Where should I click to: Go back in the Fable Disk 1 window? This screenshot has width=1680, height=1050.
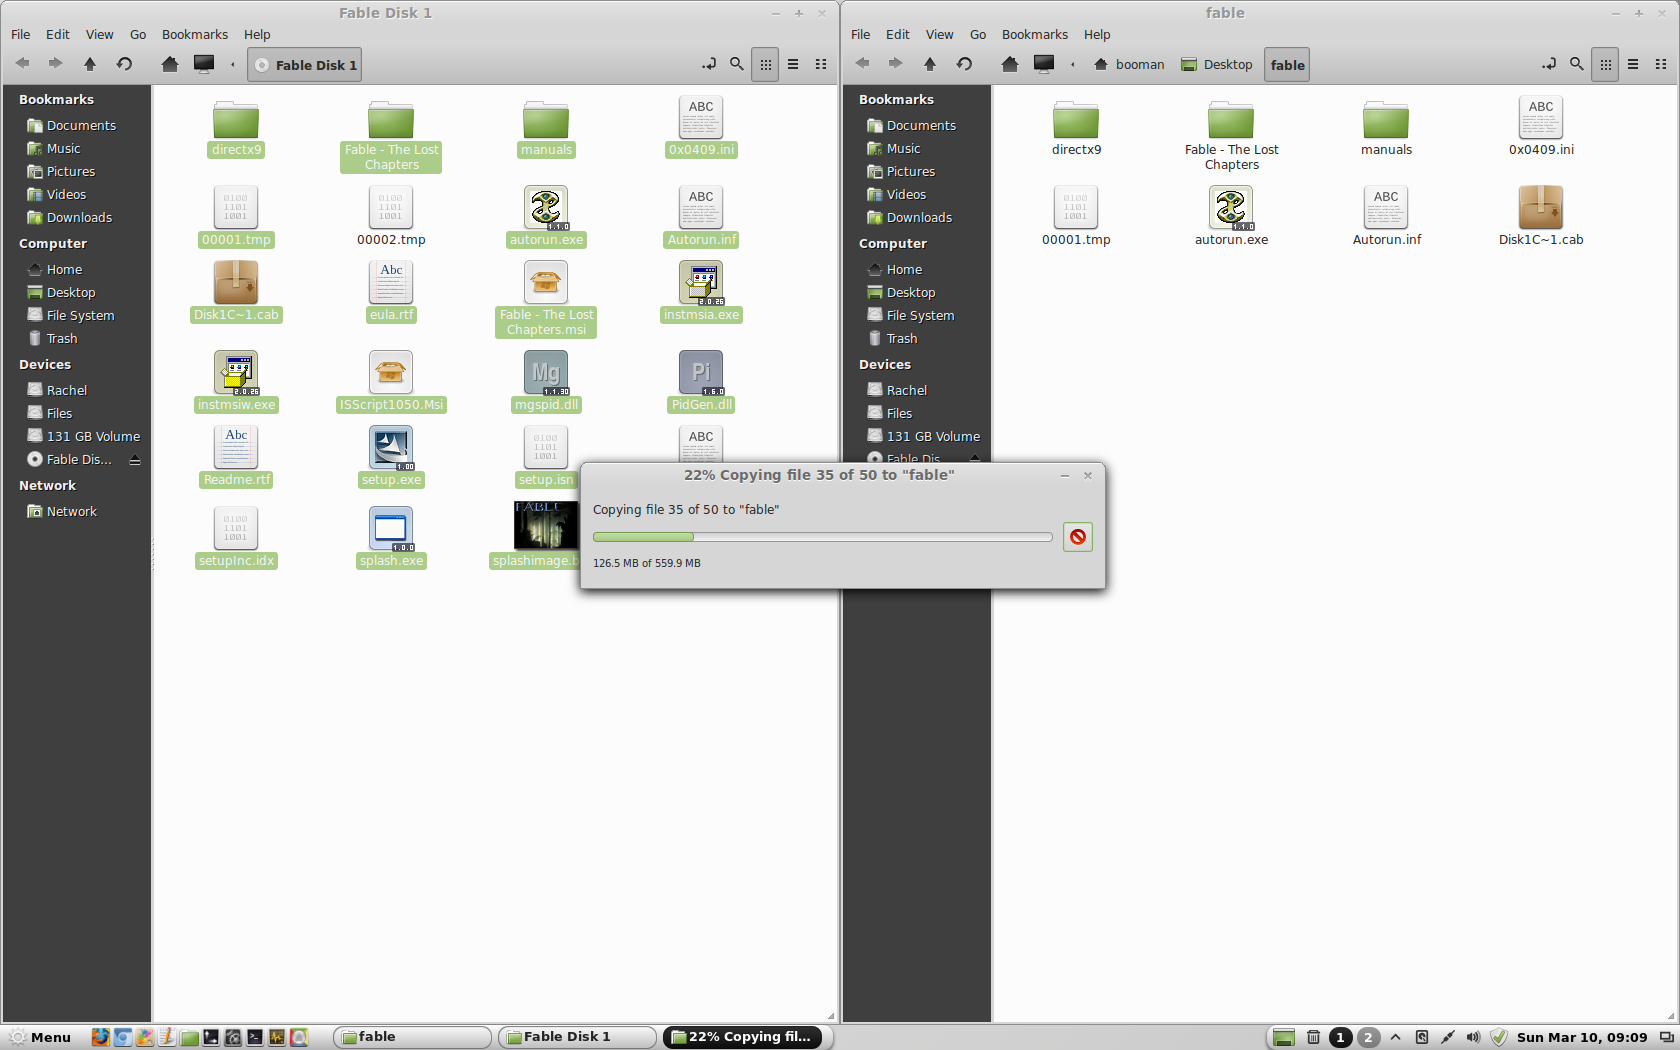[22, 64]
